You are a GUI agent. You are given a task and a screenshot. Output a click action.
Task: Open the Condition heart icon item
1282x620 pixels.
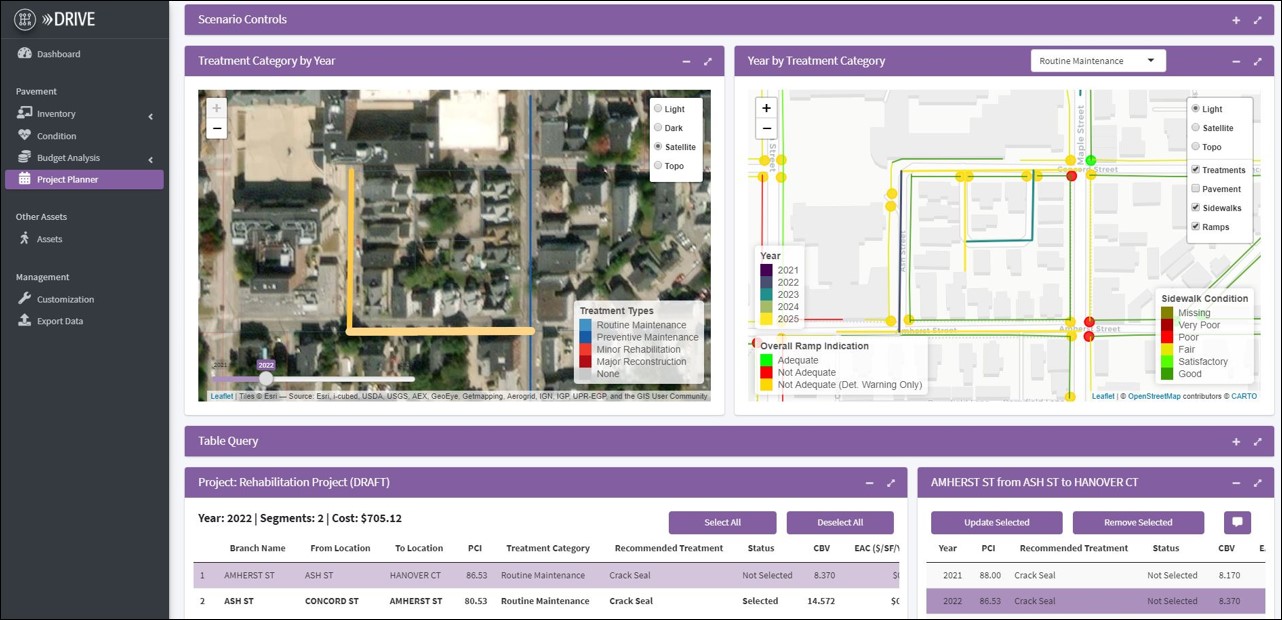click(x=25, y=136)
